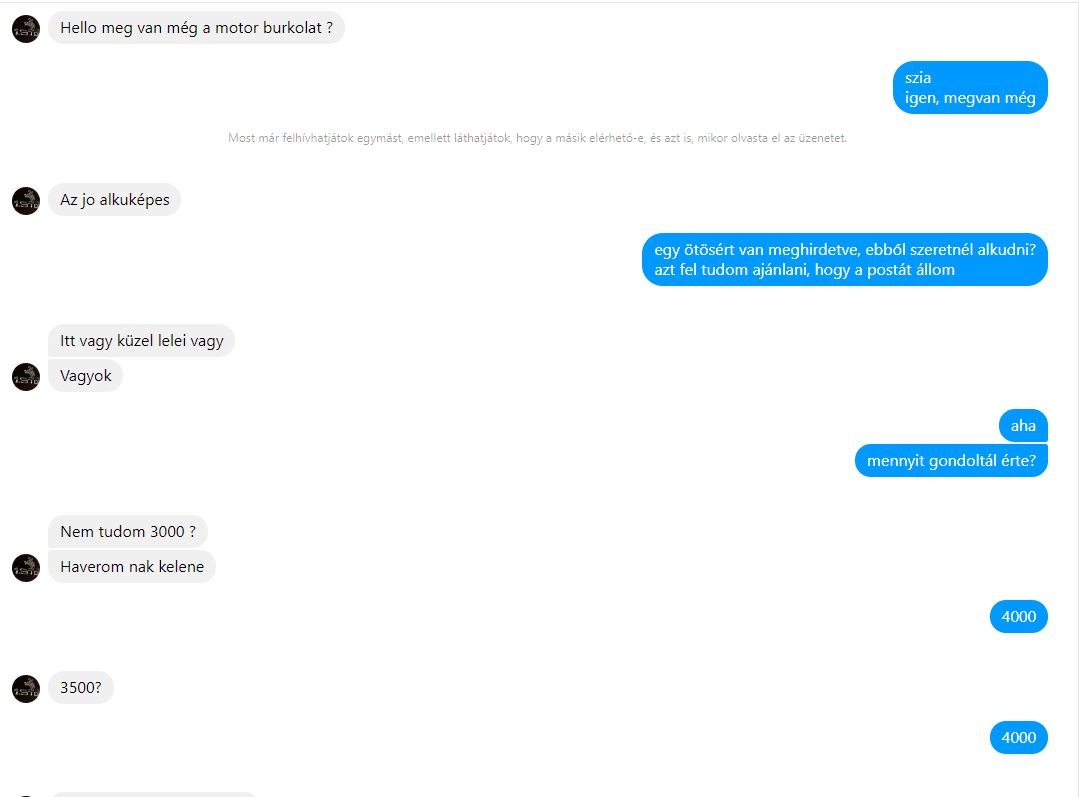The height and width of the screenshot is (797, 1079).
Task: Select the "szia igen, megvan még" reply bubble
Action: click(970, 87)
